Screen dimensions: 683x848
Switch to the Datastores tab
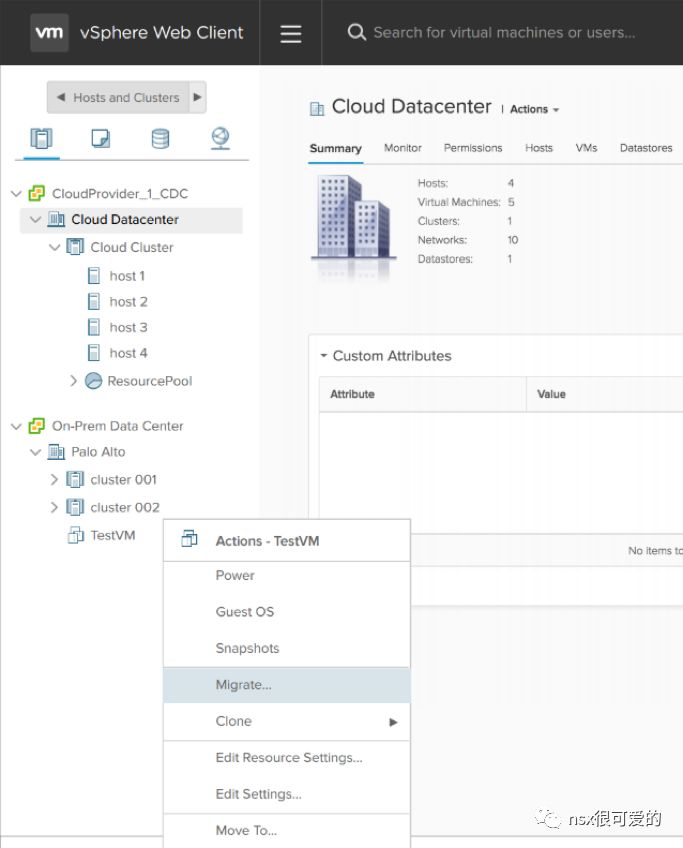point(646,148)
